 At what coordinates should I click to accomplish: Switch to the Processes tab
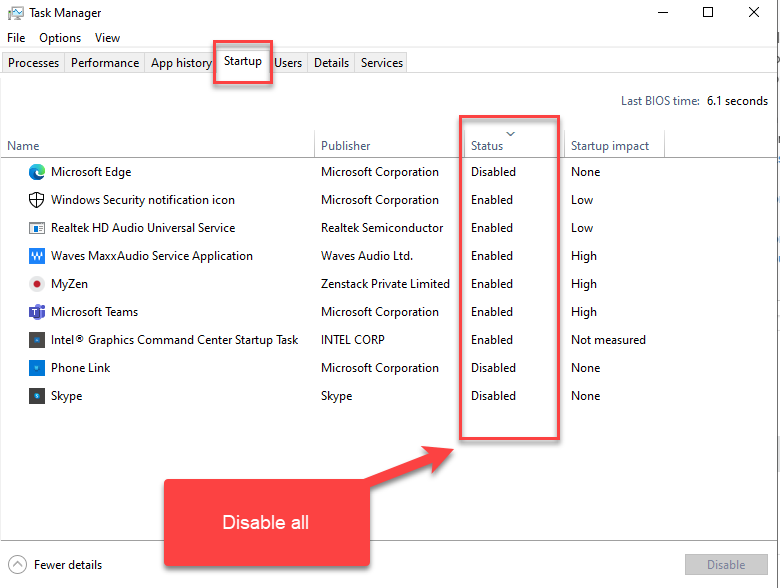point(33,63)
